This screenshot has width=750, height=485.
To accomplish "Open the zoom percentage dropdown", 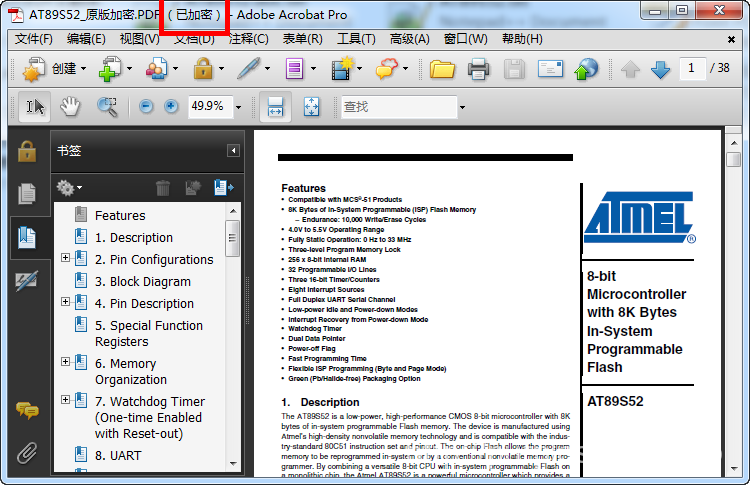I will (x=245, y=106).
